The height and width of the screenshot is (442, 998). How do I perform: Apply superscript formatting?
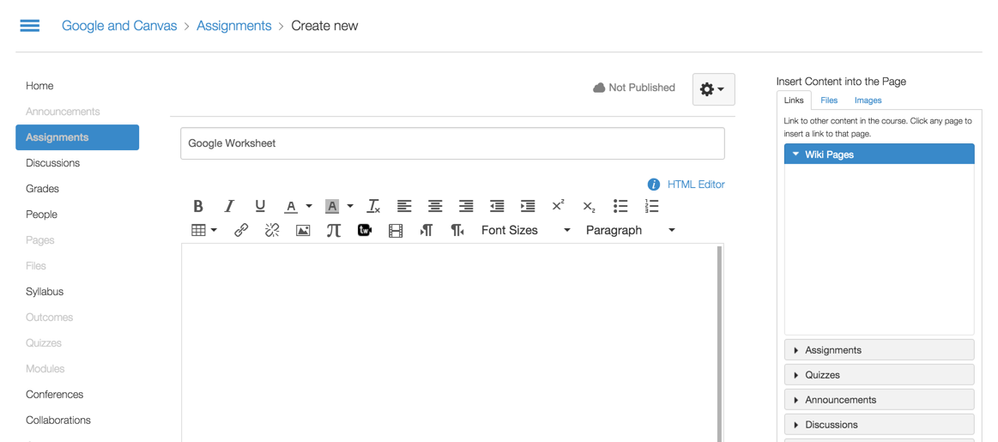point(558,205)
